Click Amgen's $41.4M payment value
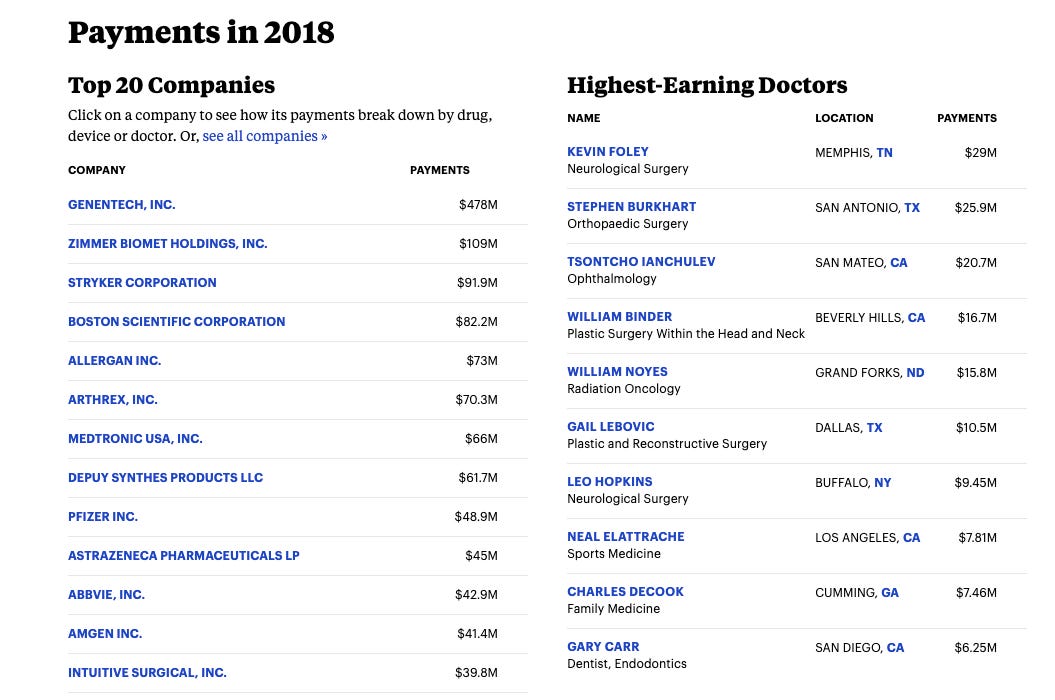The width and height of the screenshot is (1055, 700). (477, 634)
